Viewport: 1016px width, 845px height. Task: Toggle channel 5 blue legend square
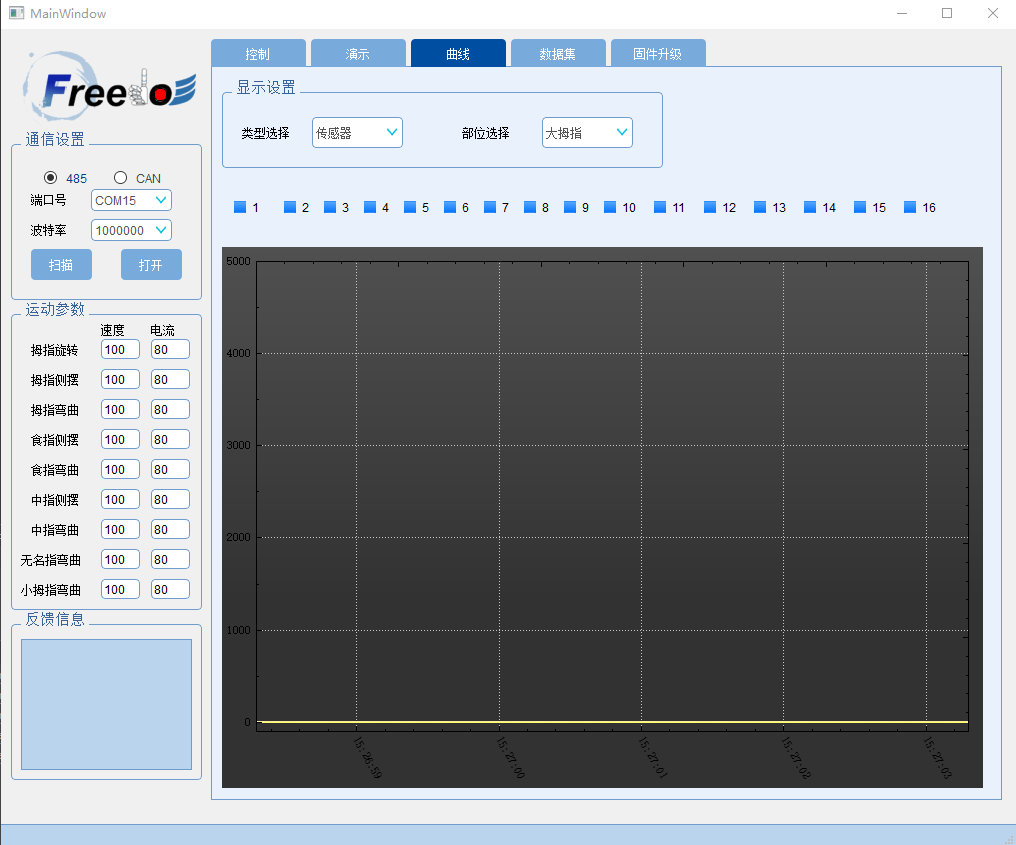pyautogui.click(x=410, y=207)
